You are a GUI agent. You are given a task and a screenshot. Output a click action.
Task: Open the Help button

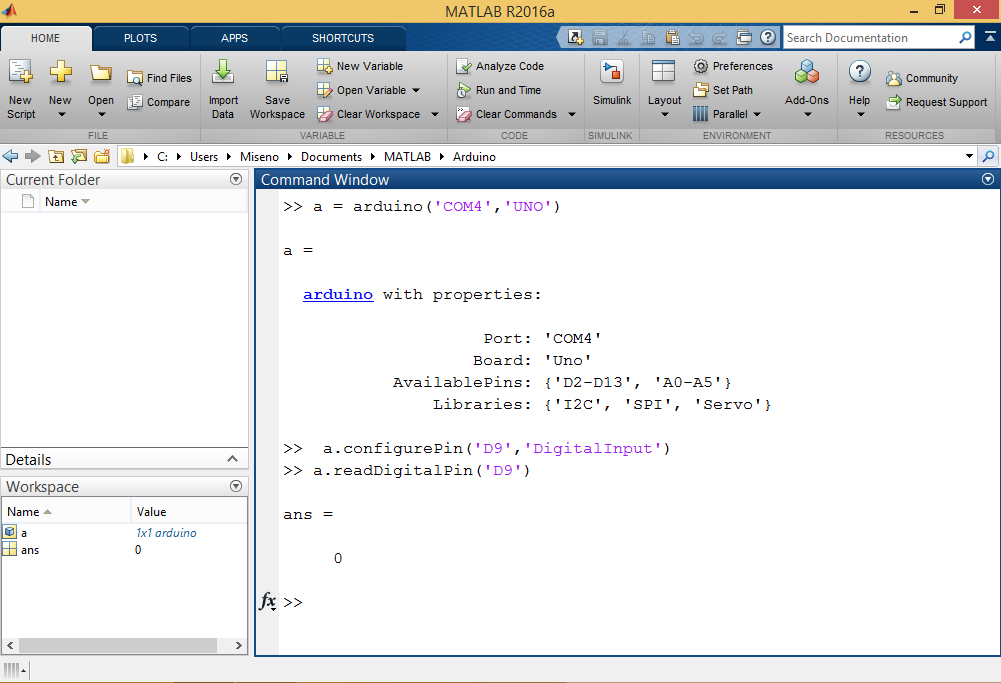(x=859, y=89)
